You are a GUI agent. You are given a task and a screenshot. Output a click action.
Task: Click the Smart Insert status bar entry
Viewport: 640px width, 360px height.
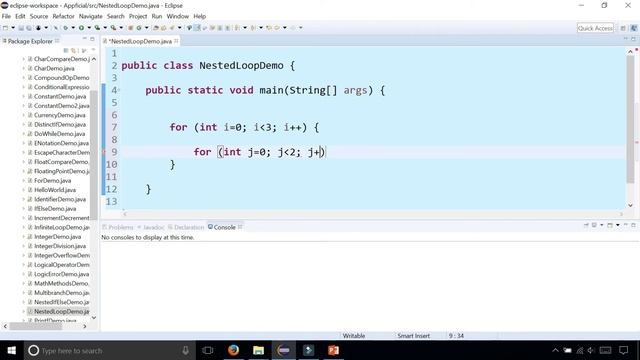coord(413,336)
